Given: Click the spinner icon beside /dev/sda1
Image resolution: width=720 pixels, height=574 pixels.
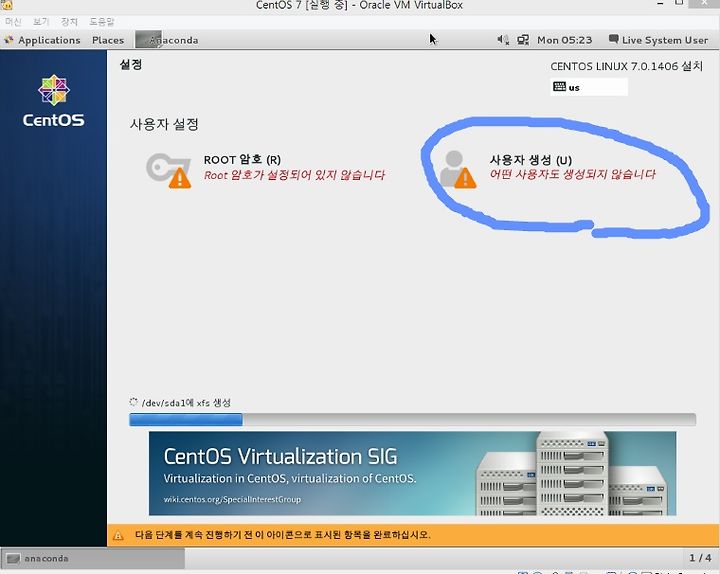Looking at the screenshot, I should (x=134, y=402).
